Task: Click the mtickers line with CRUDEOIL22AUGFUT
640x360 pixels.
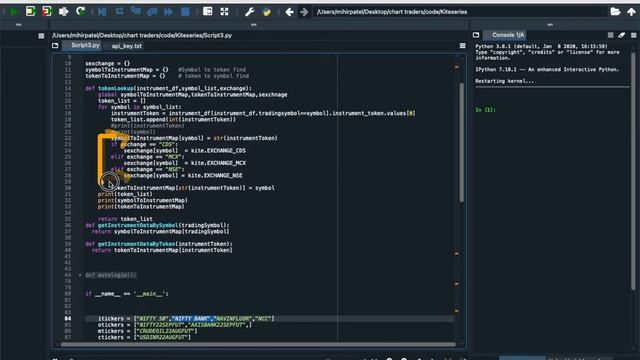Action: point(147,331)
